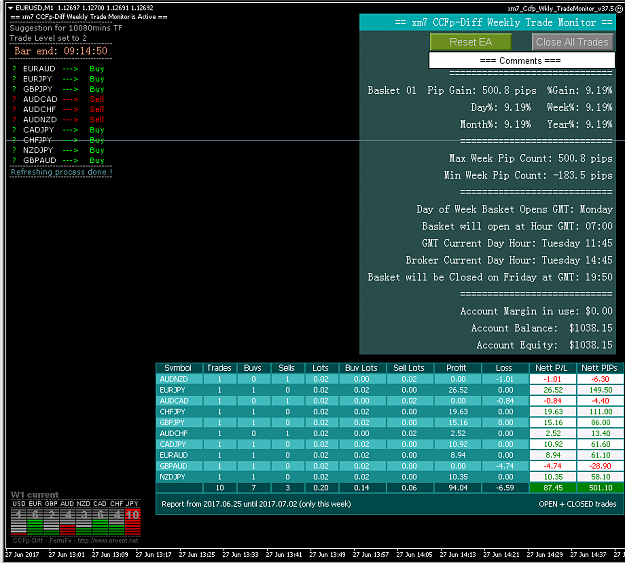Viewport: 625px width, 563px height.
Task: Click the NZDJPY symbol in trades table
Action: (x=173, y=477)
